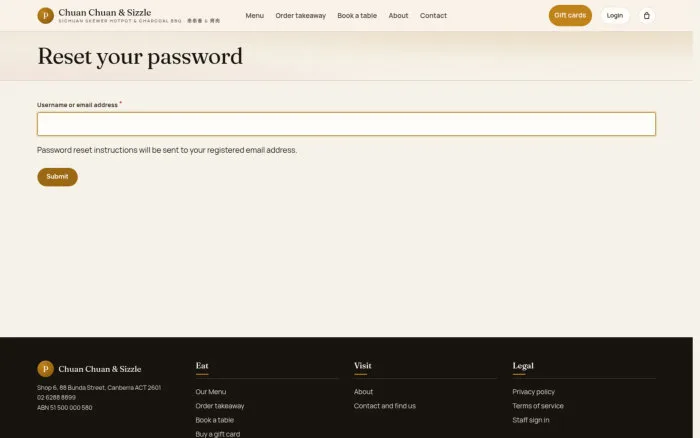The height and width of the screenshot is (438, 700).
Task: Open Privacy policy footer link
Action: (533, 392)
